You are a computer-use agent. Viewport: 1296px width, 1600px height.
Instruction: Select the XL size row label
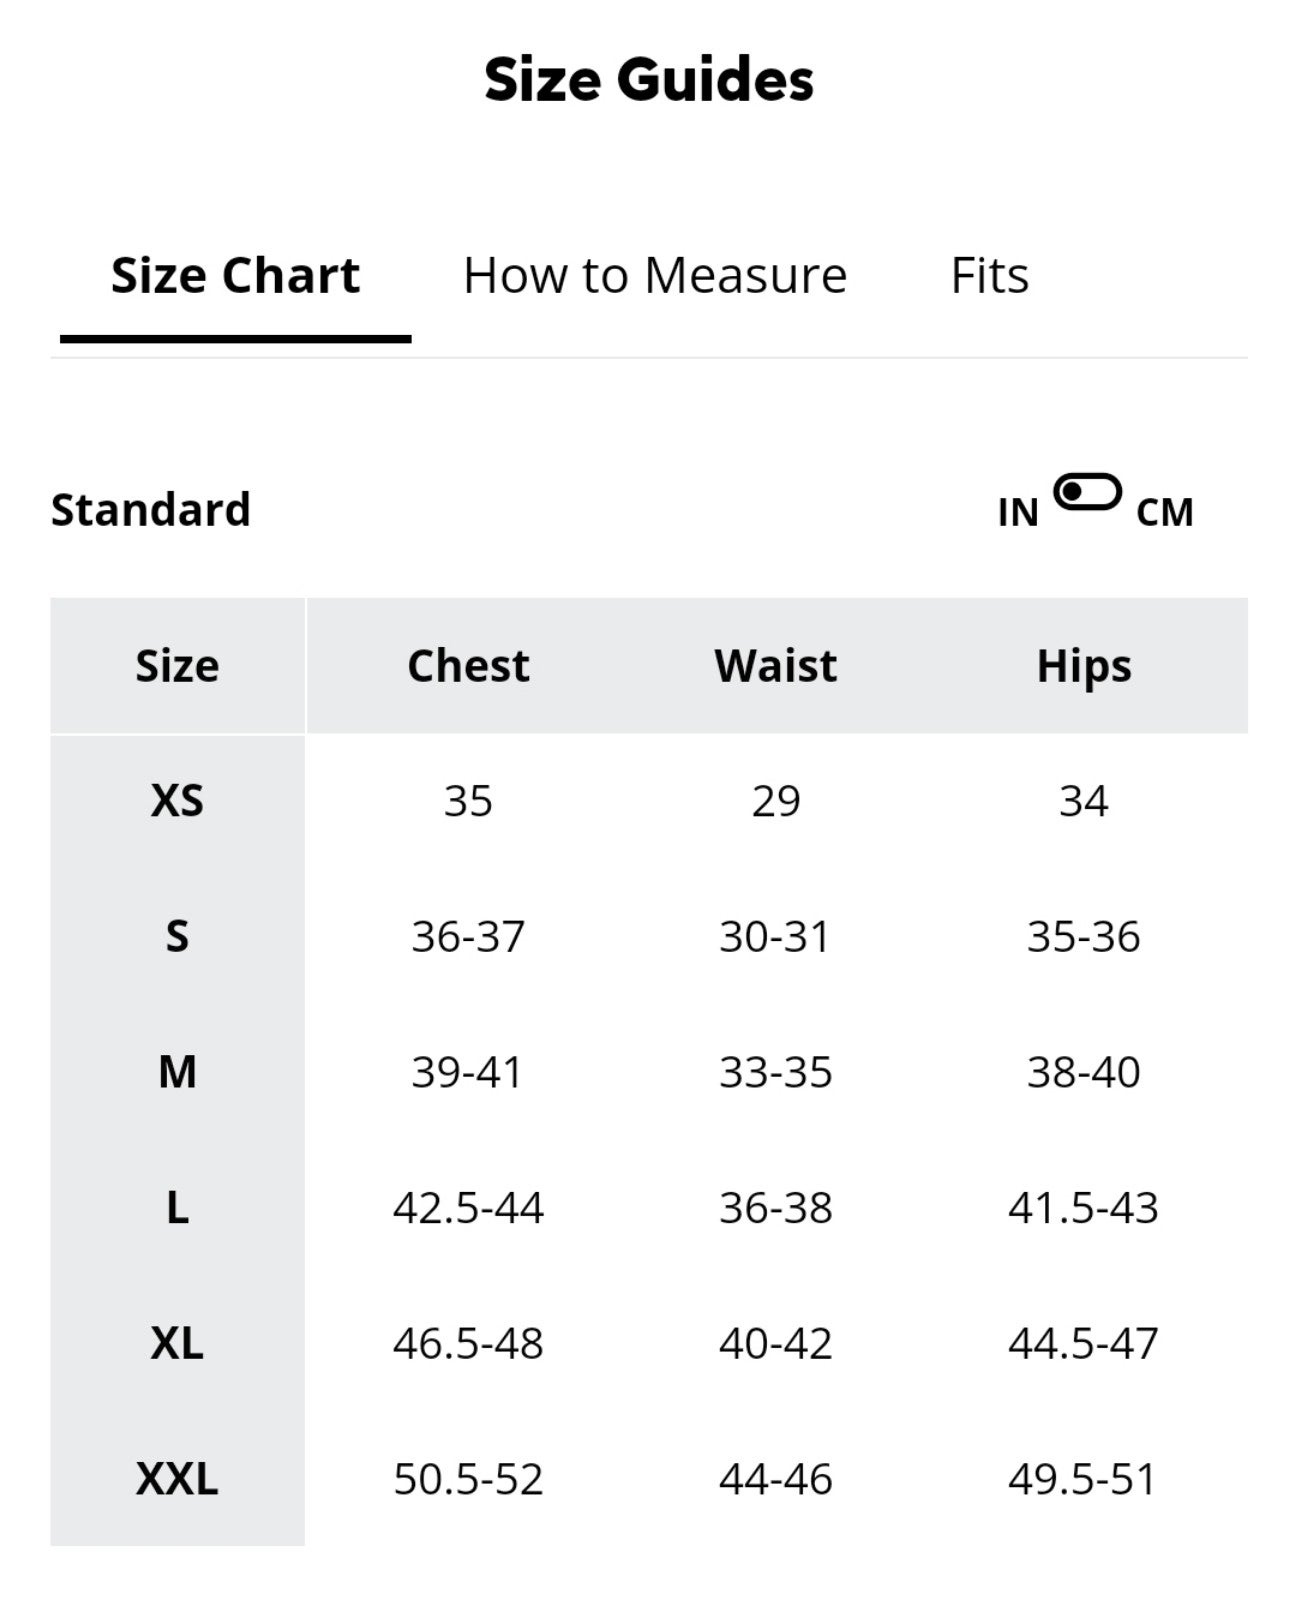pyautogui.click(x=177, y=1343)
